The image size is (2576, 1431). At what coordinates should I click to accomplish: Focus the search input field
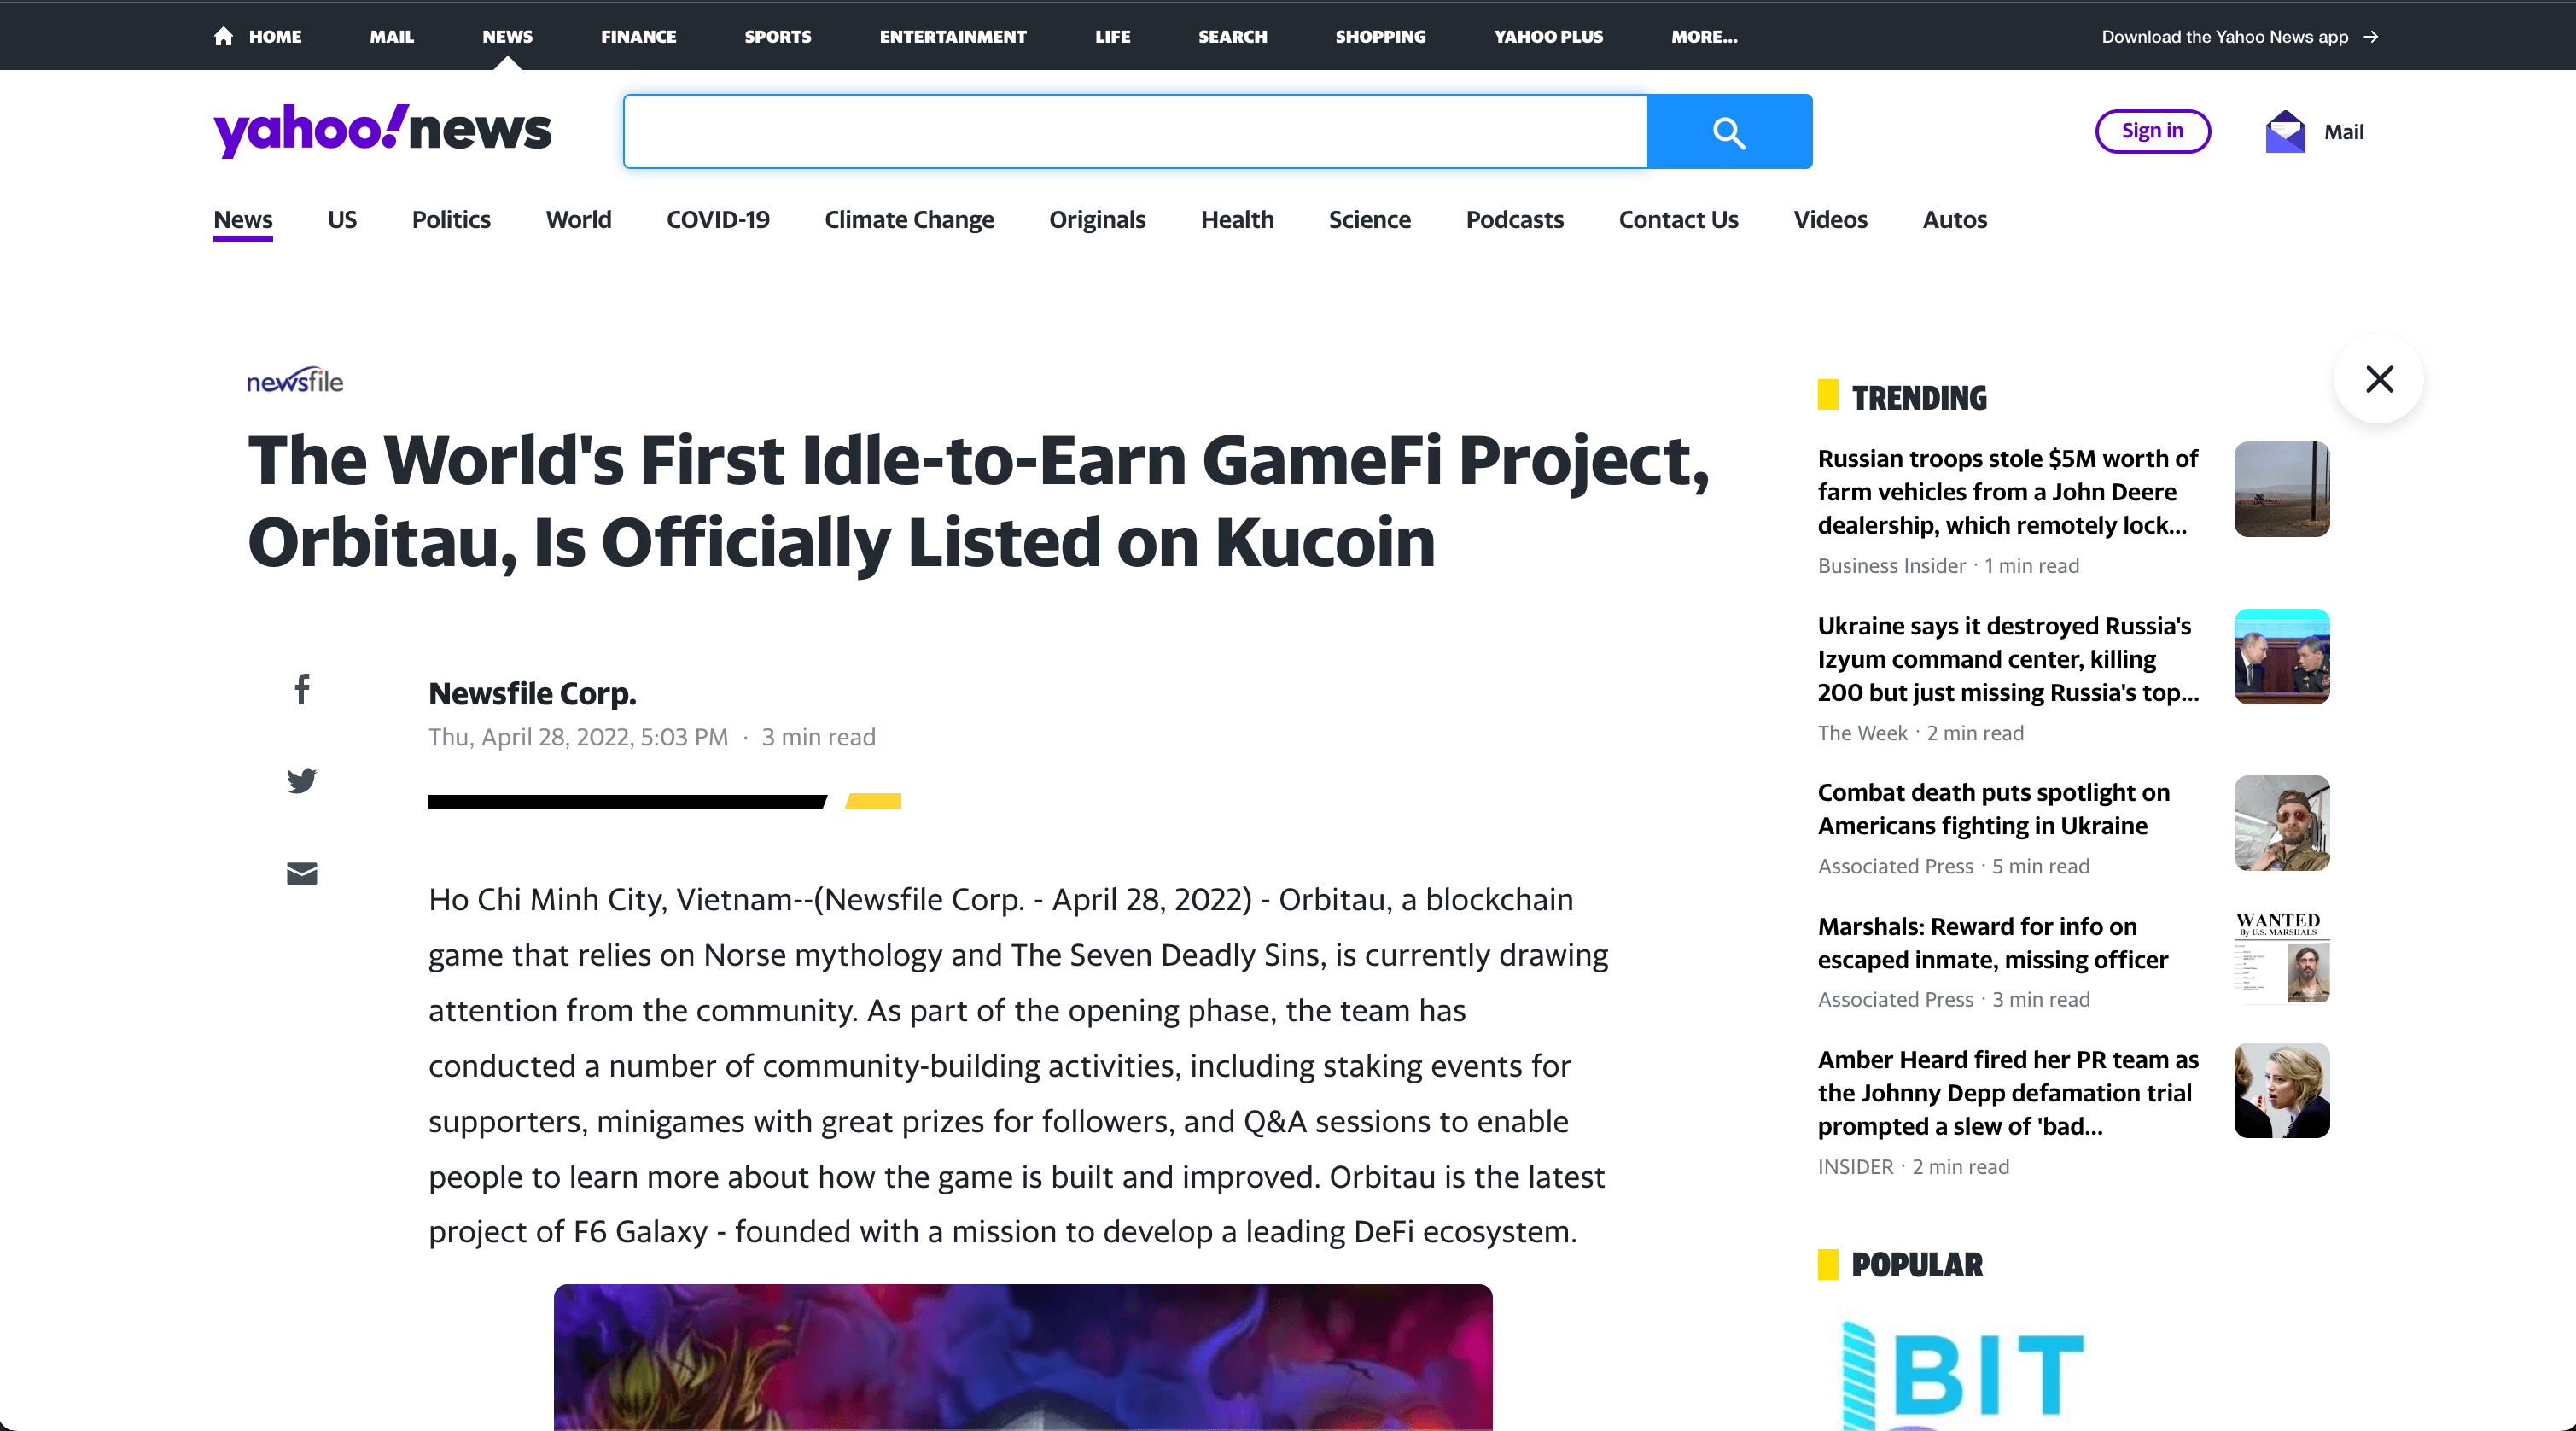point(1136,132)
